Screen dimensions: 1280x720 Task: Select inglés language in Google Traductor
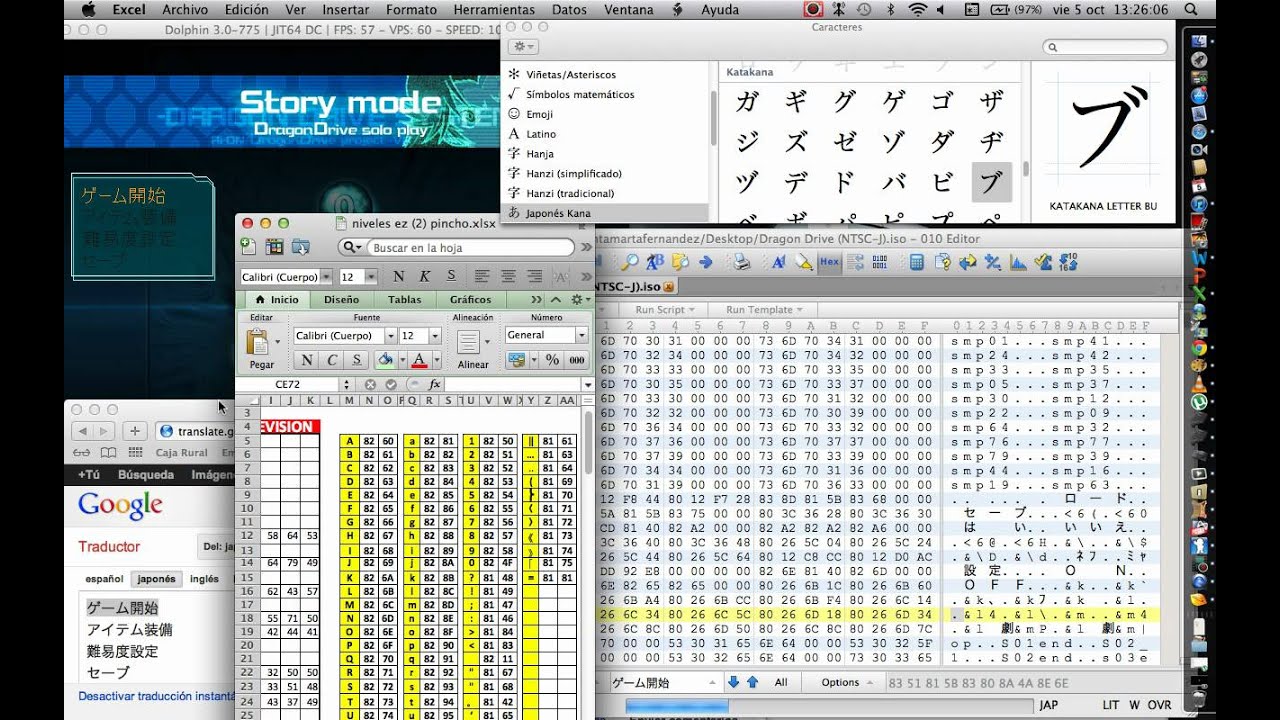pos(204,578)
